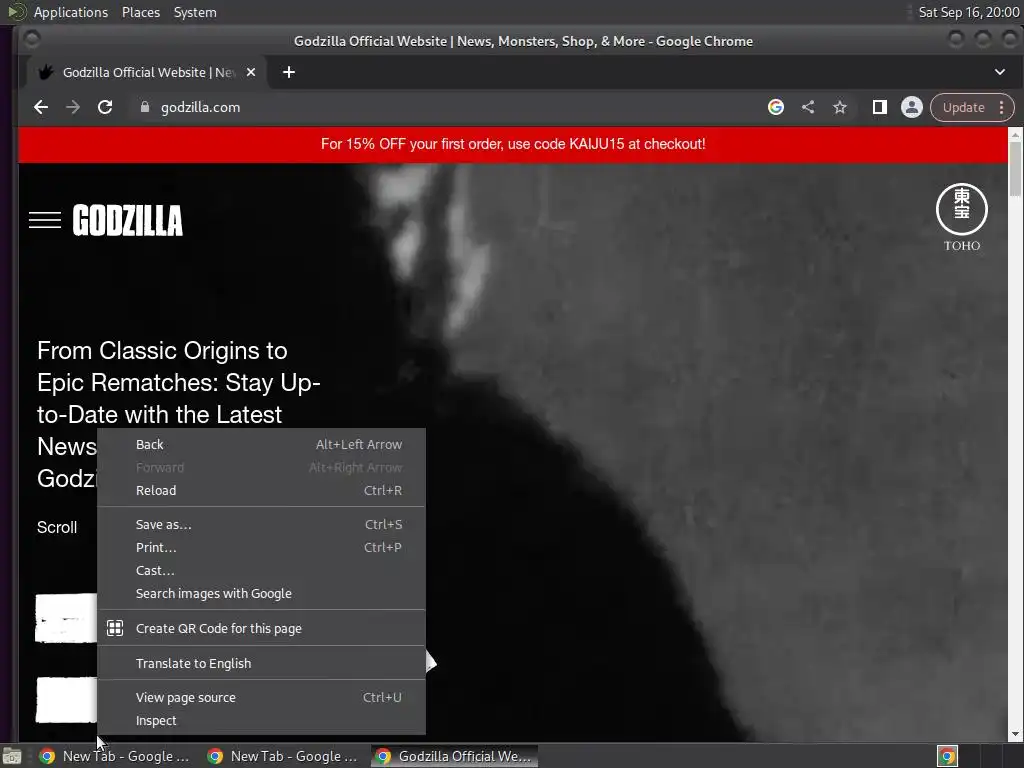
Task: Choose Translate to English
Action: click(x=261, y=663)
